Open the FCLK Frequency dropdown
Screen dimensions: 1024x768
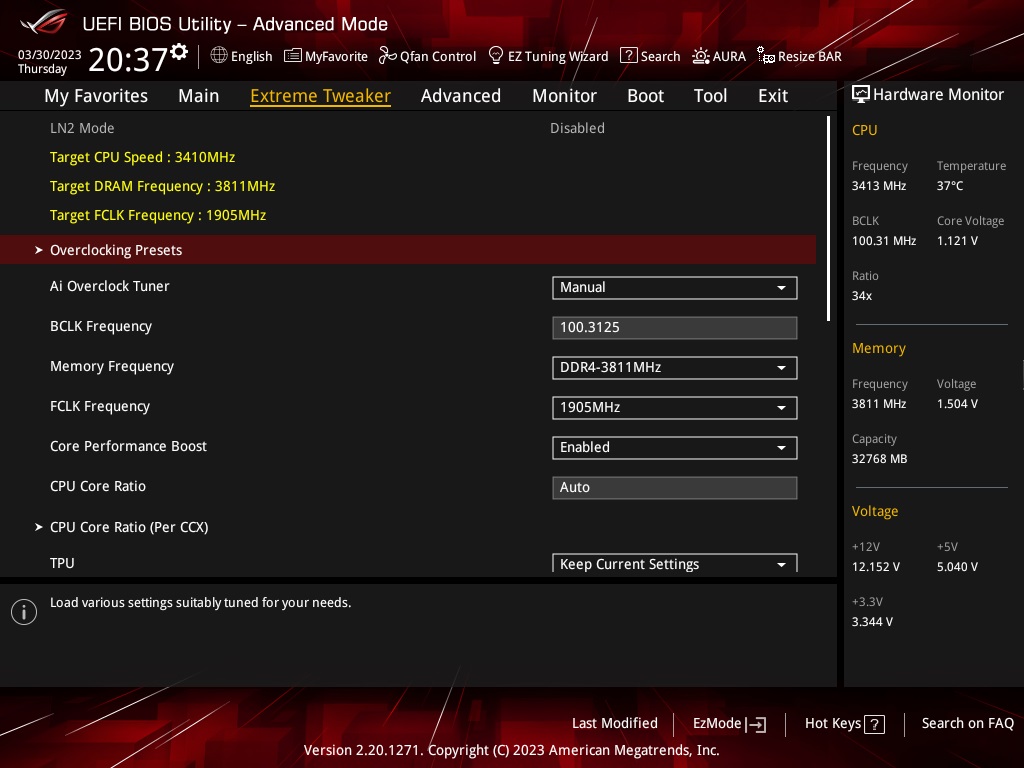675,408
